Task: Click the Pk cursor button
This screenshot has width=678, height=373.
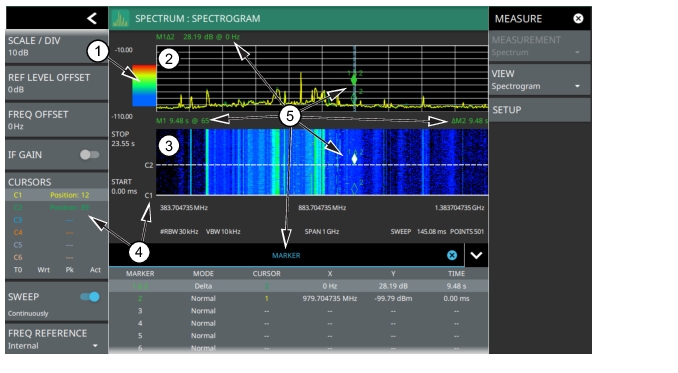Action: click(70, 270)
